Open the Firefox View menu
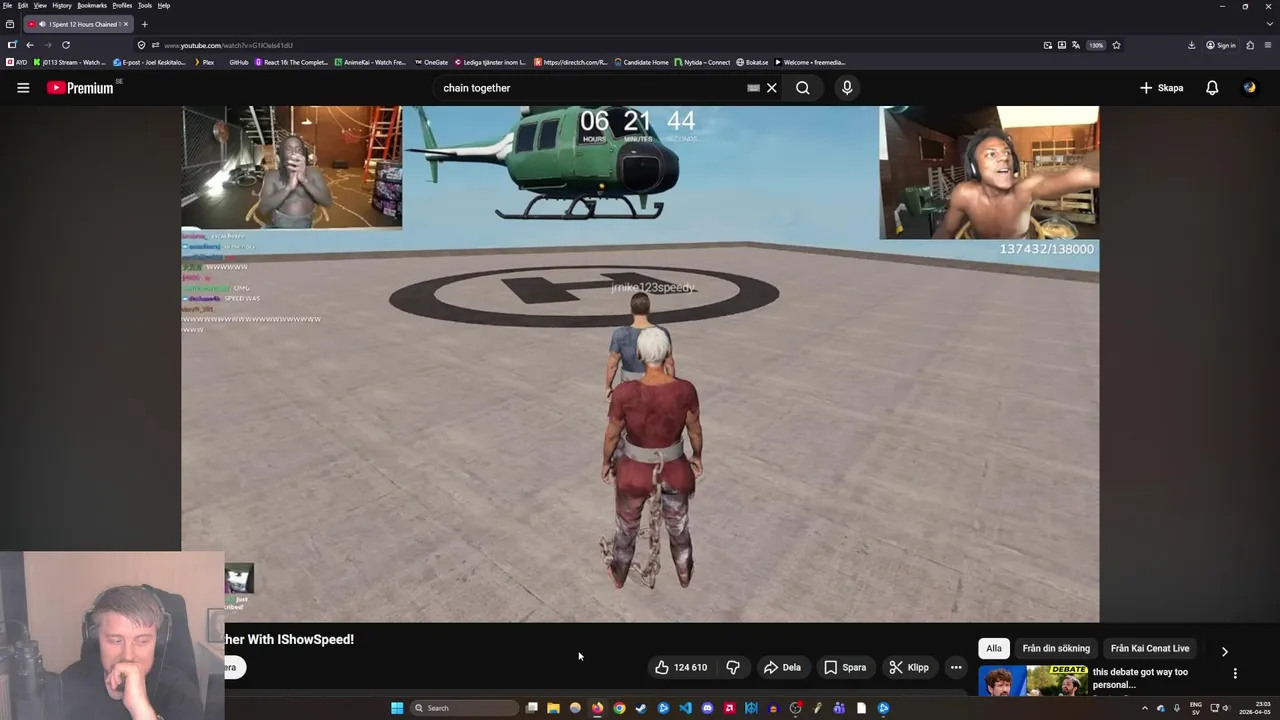This screenshot has height=720, width=1280. pos(40,5)
